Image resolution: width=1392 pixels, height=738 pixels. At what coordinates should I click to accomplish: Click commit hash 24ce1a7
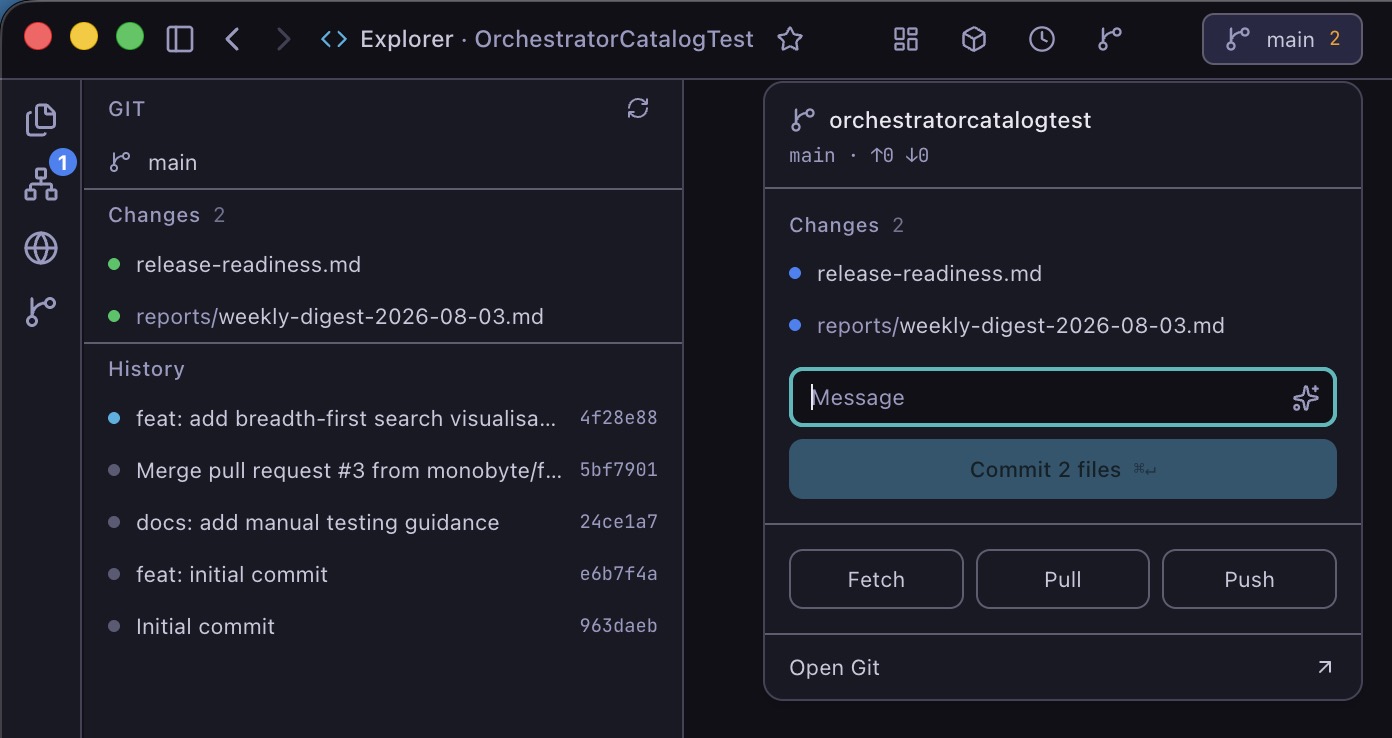[618, 522]
